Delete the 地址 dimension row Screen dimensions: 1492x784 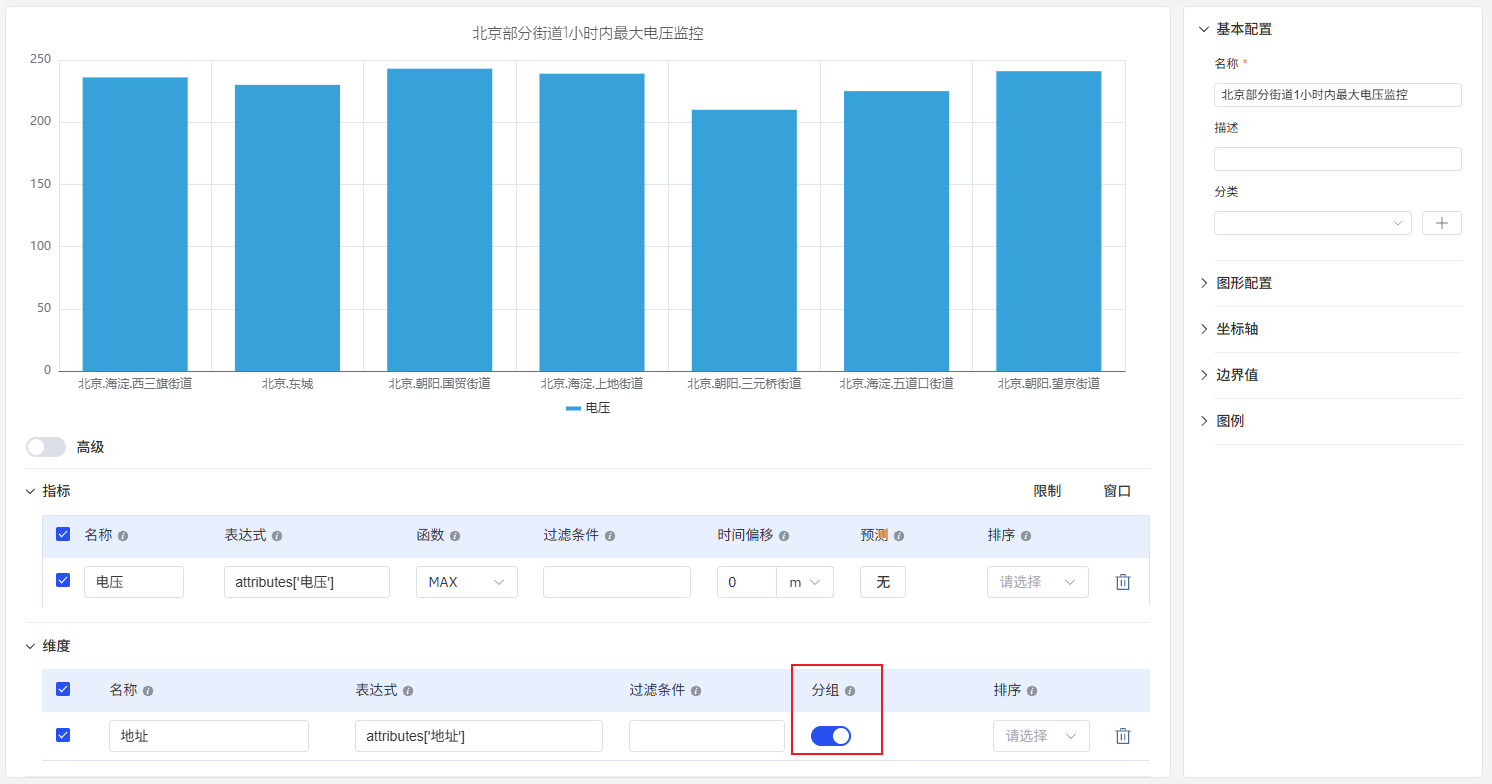tap(1123, 736)
